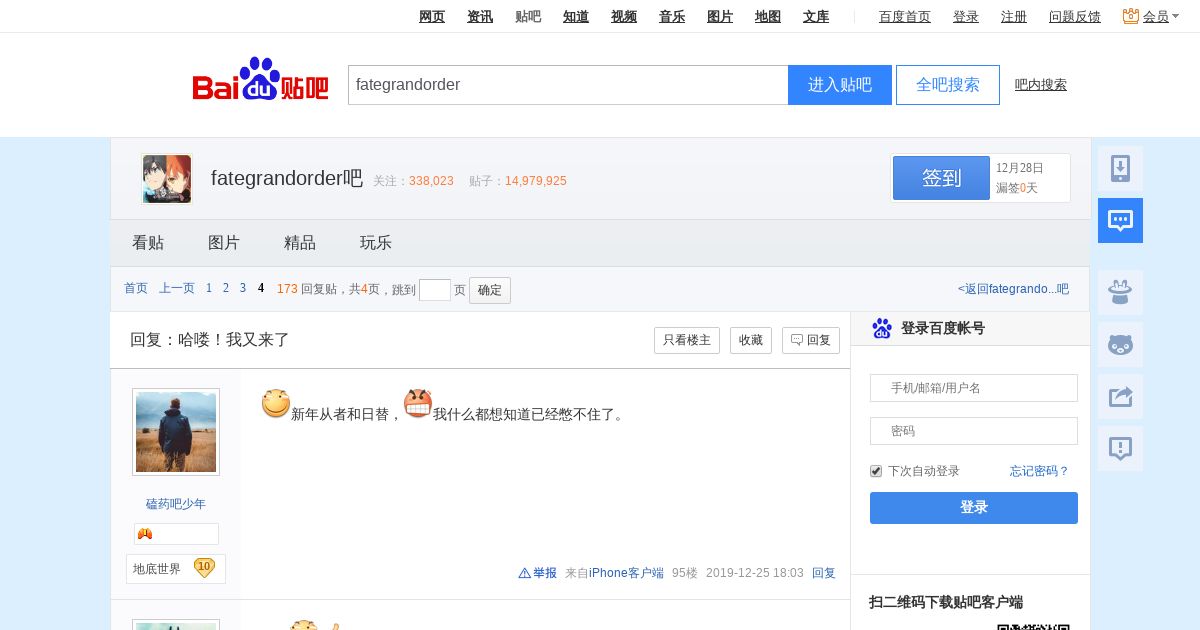Click the 收藏 button
This screenshot has width=1200, height=630.
click(x=751, y=340)
